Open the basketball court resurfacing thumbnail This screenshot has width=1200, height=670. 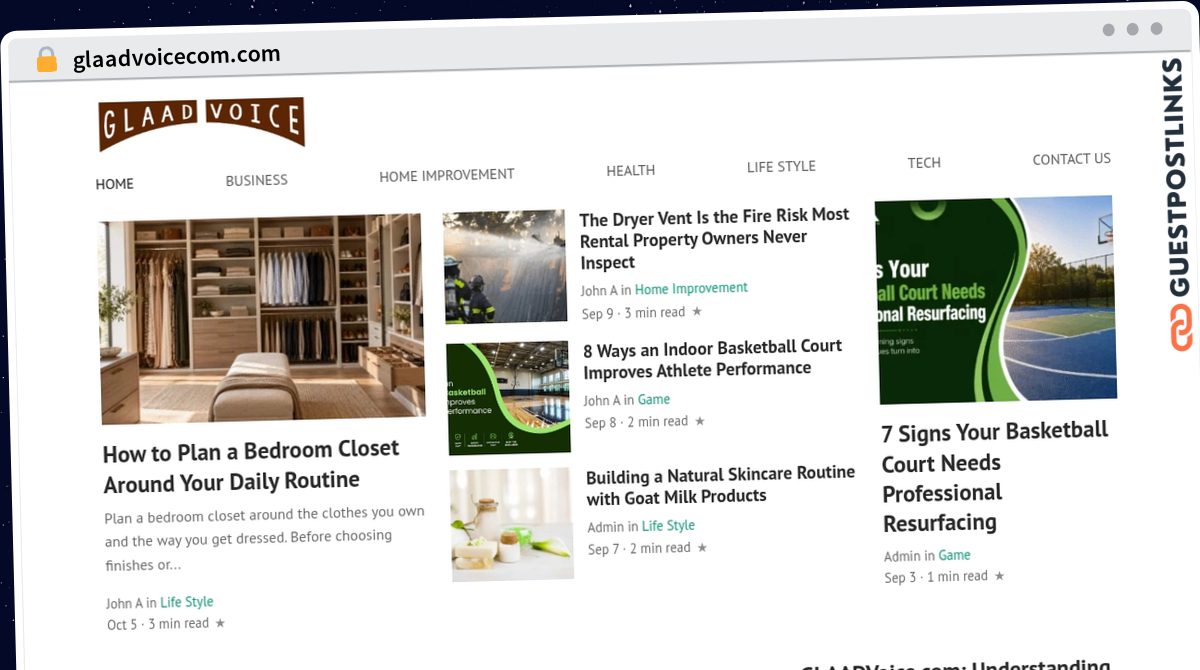(996, 300)
